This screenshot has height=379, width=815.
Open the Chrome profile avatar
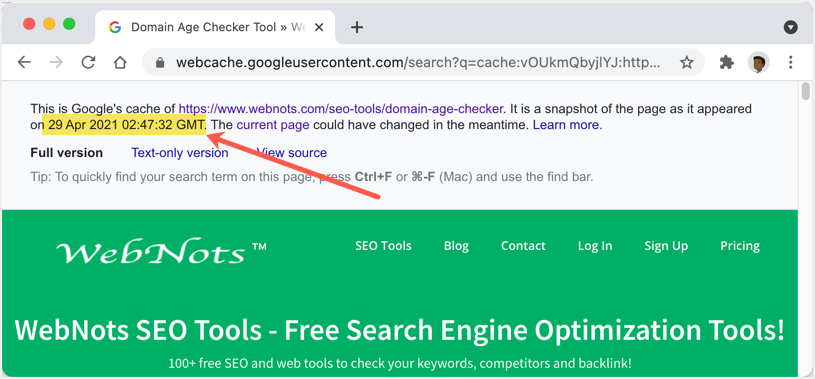click(758, 63)
